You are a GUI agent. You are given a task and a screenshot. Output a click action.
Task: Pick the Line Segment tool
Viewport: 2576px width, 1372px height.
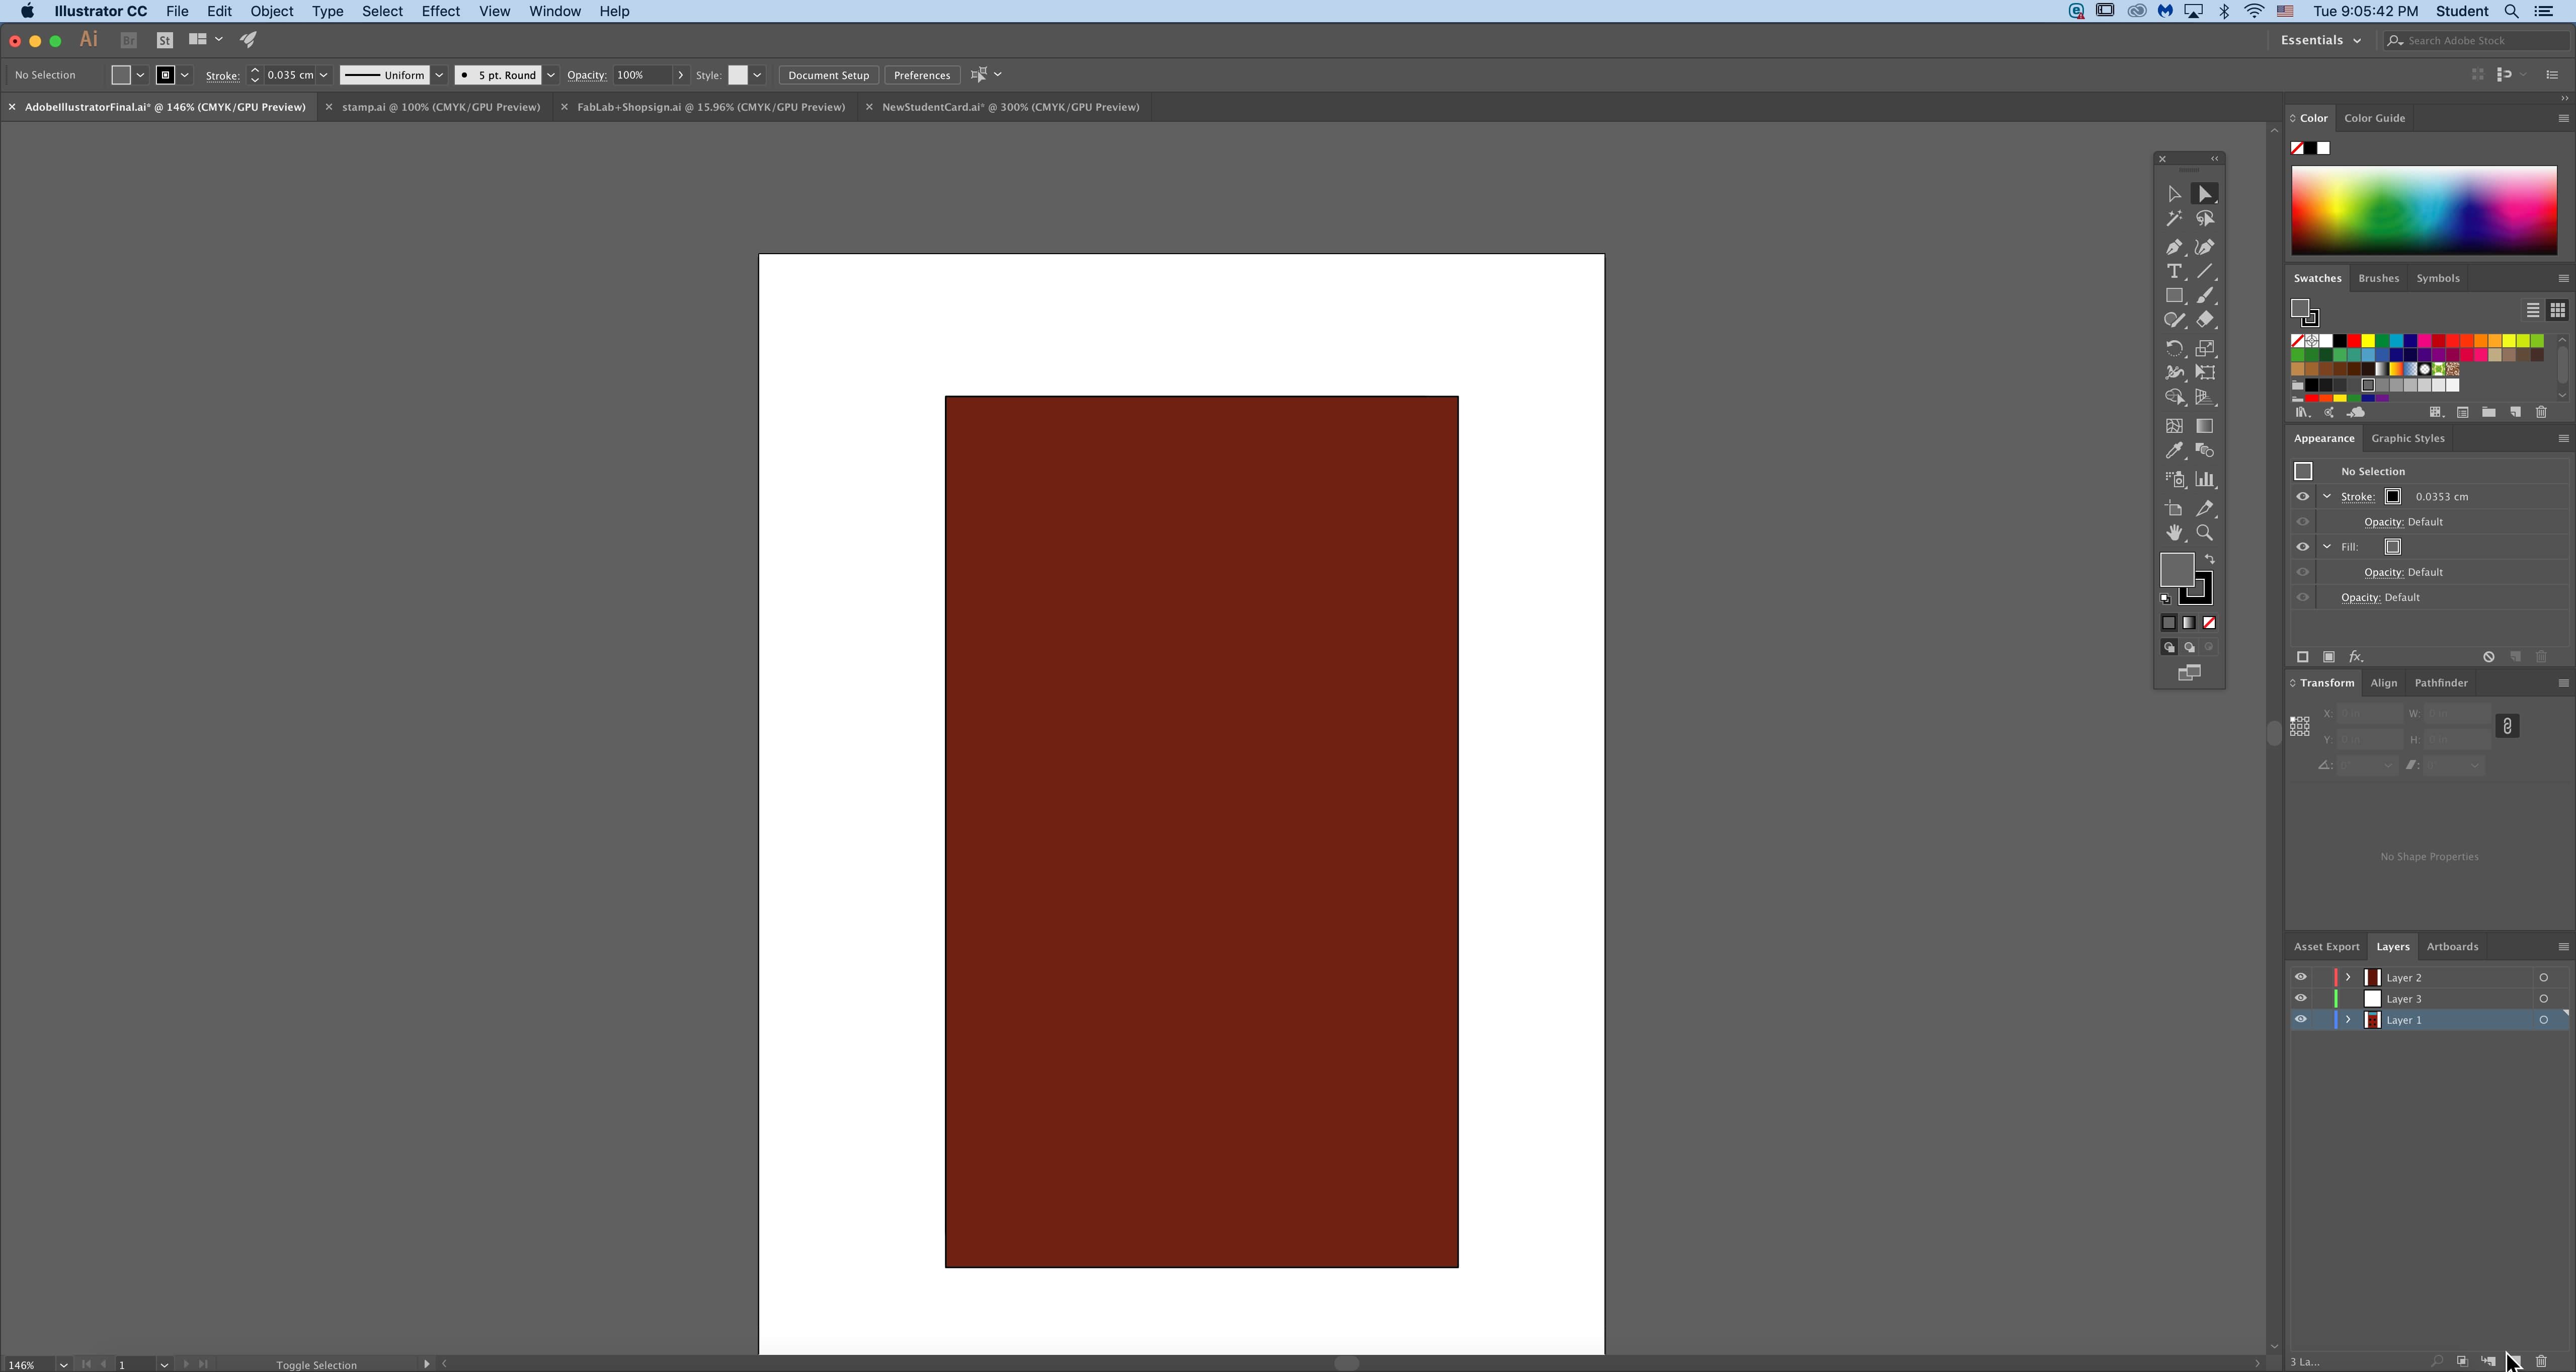point(2205,272)
